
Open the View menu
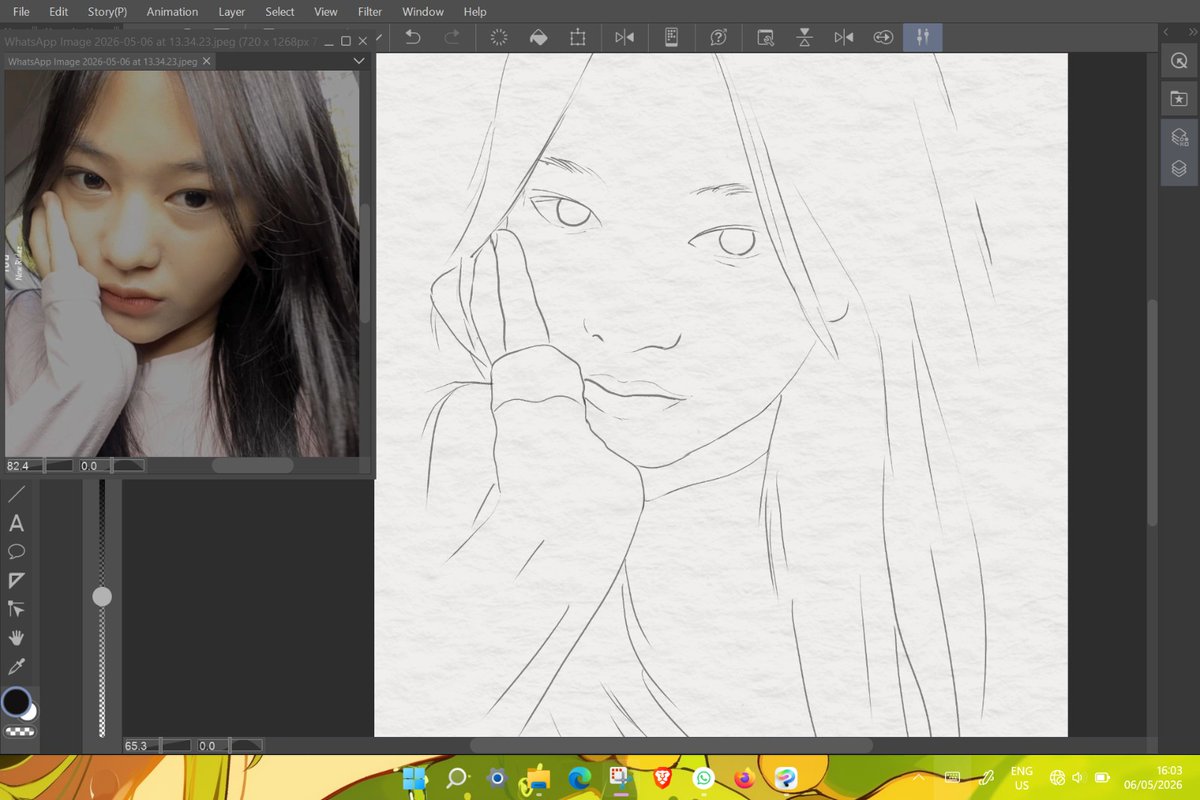click(x=326, y=12)
